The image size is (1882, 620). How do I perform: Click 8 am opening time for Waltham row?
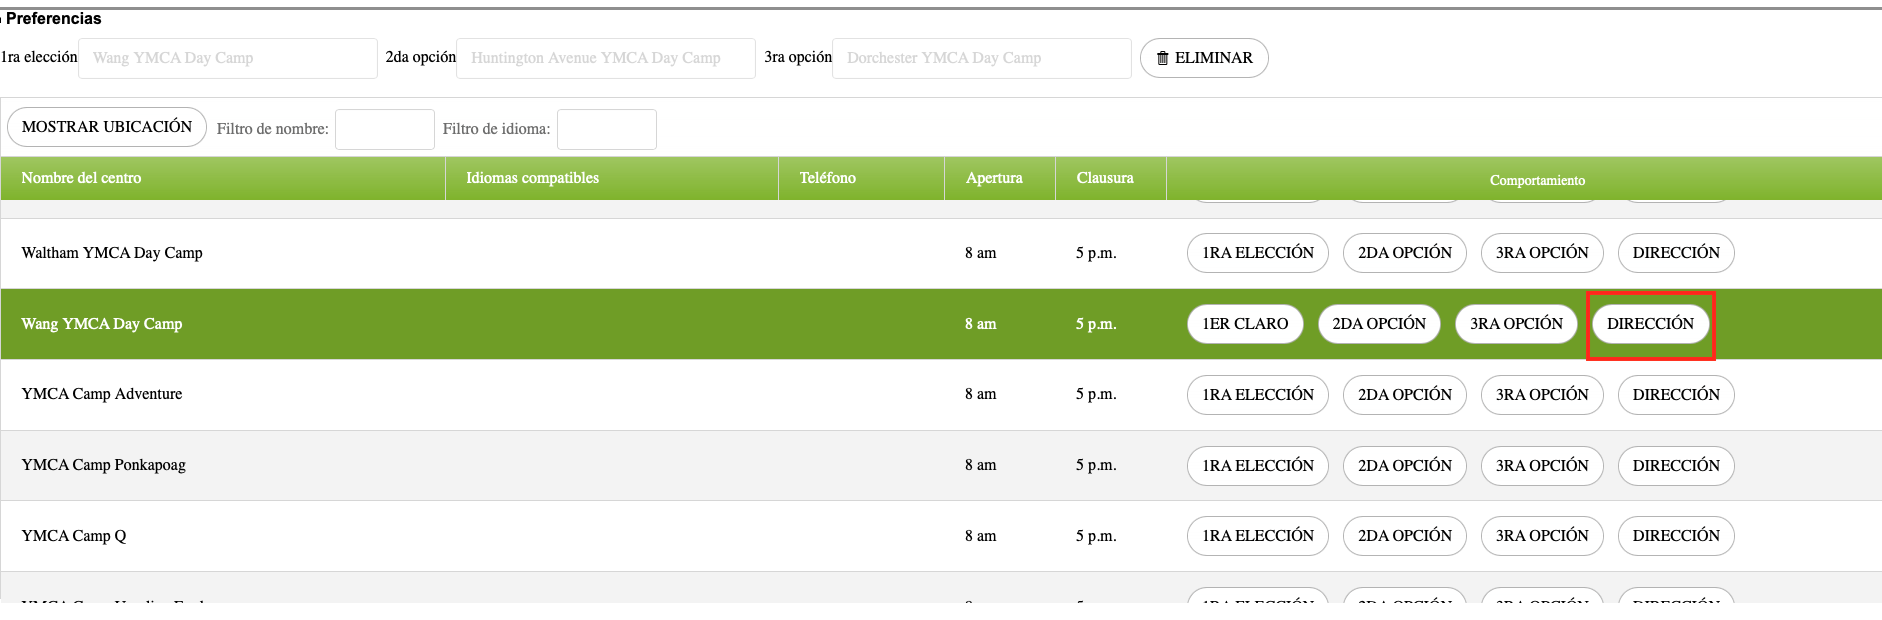click(981, 253)
